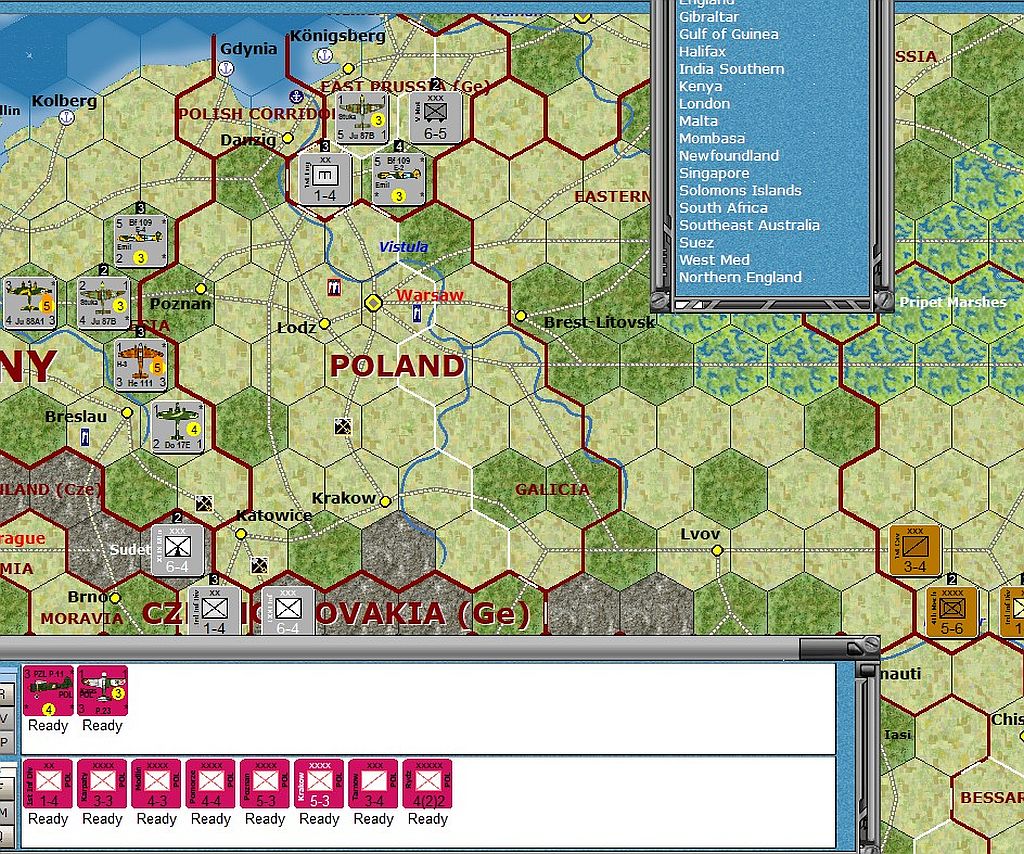Select the Bf 109 E-2 Emil fighter
1024x854 pixels.
click(398, 179)
